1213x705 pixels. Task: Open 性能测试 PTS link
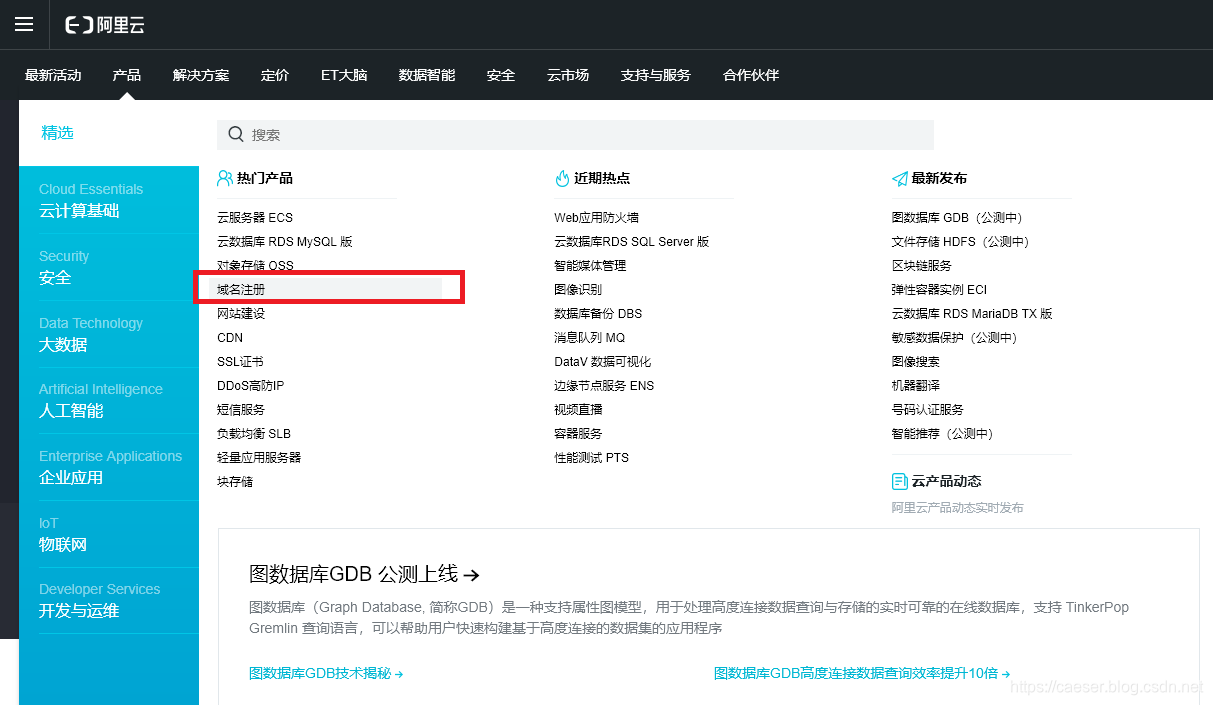pos(592,457)
